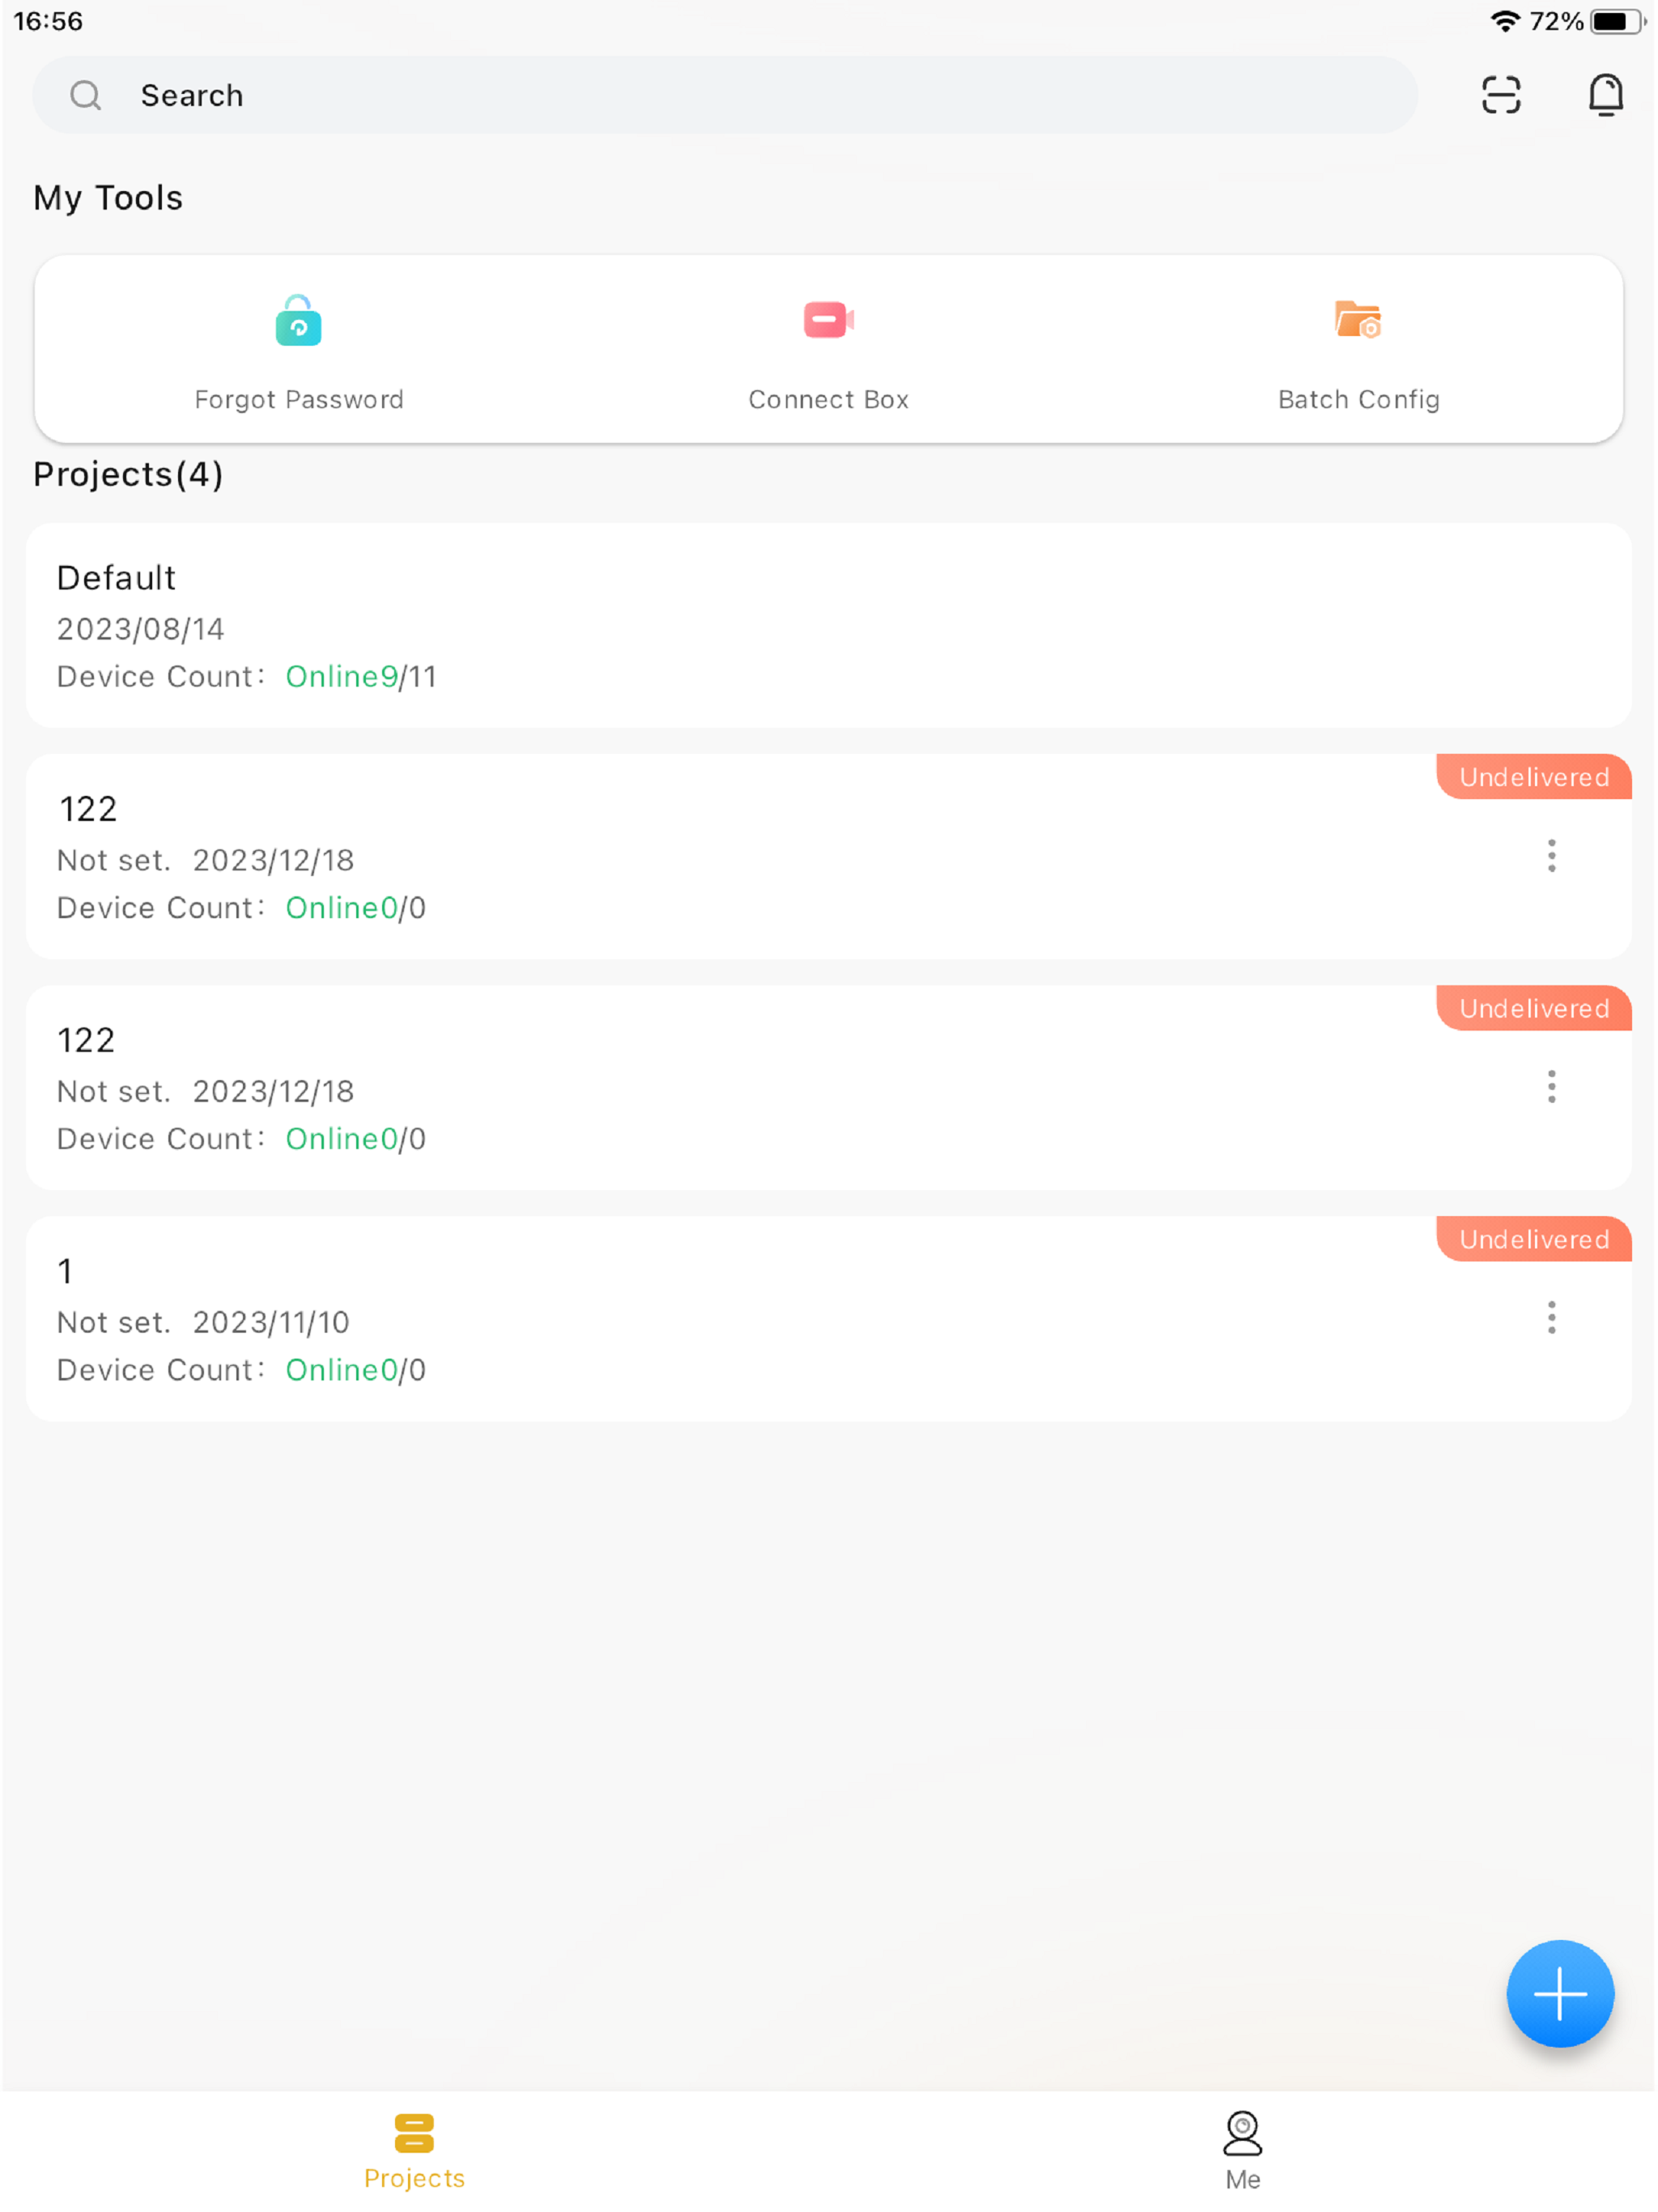Open the notifications bell

click(x=1605, y=95)
